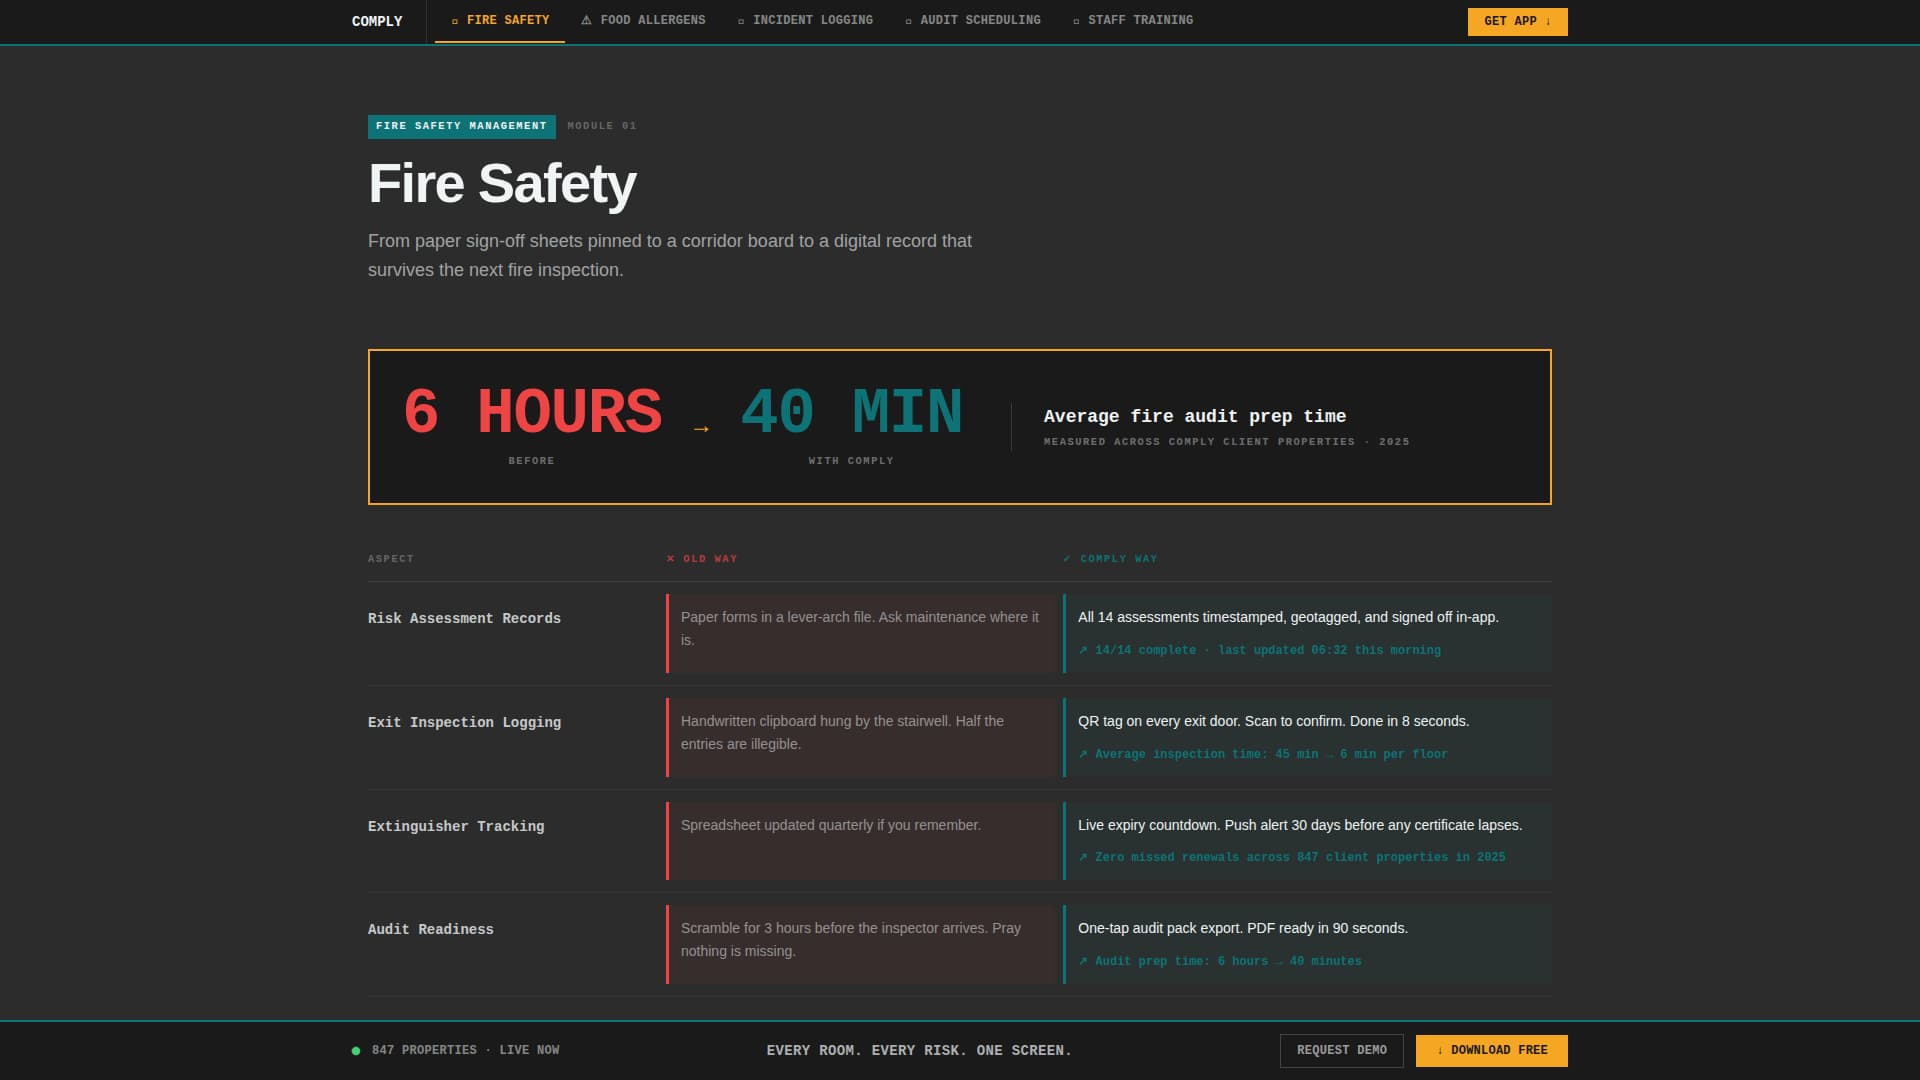This screenshot has height=1080, width=1920.
Task: Click the 'COMPLY WAY' column header text
Action: point(1119,559)
